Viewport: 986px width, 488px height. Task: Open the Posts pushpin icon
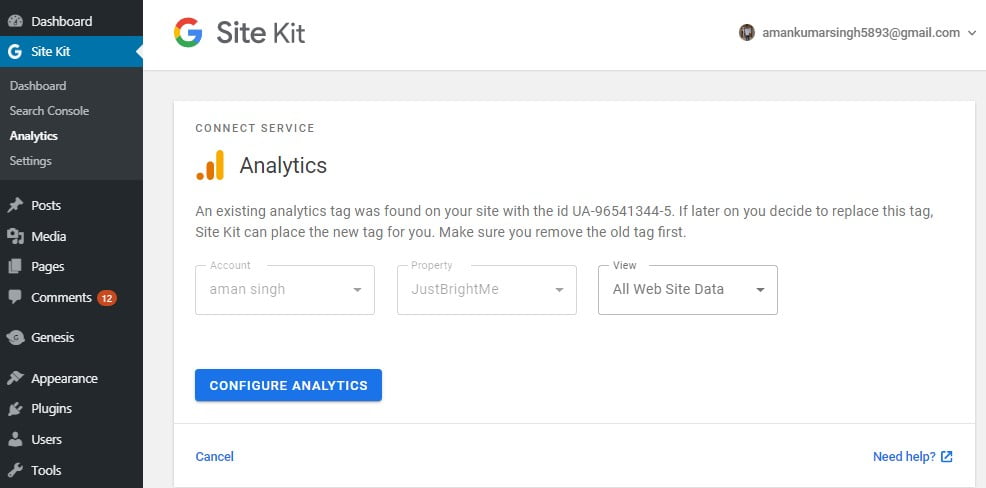point(15,205)
